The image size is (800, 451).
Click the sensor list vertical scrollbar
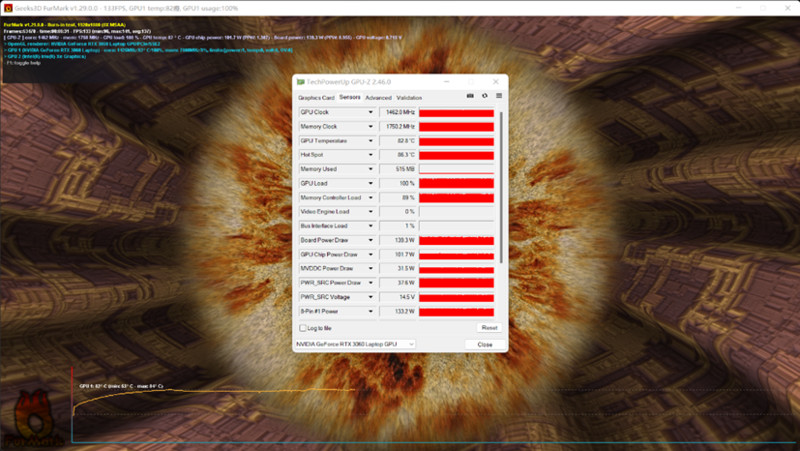pos(501,187)
